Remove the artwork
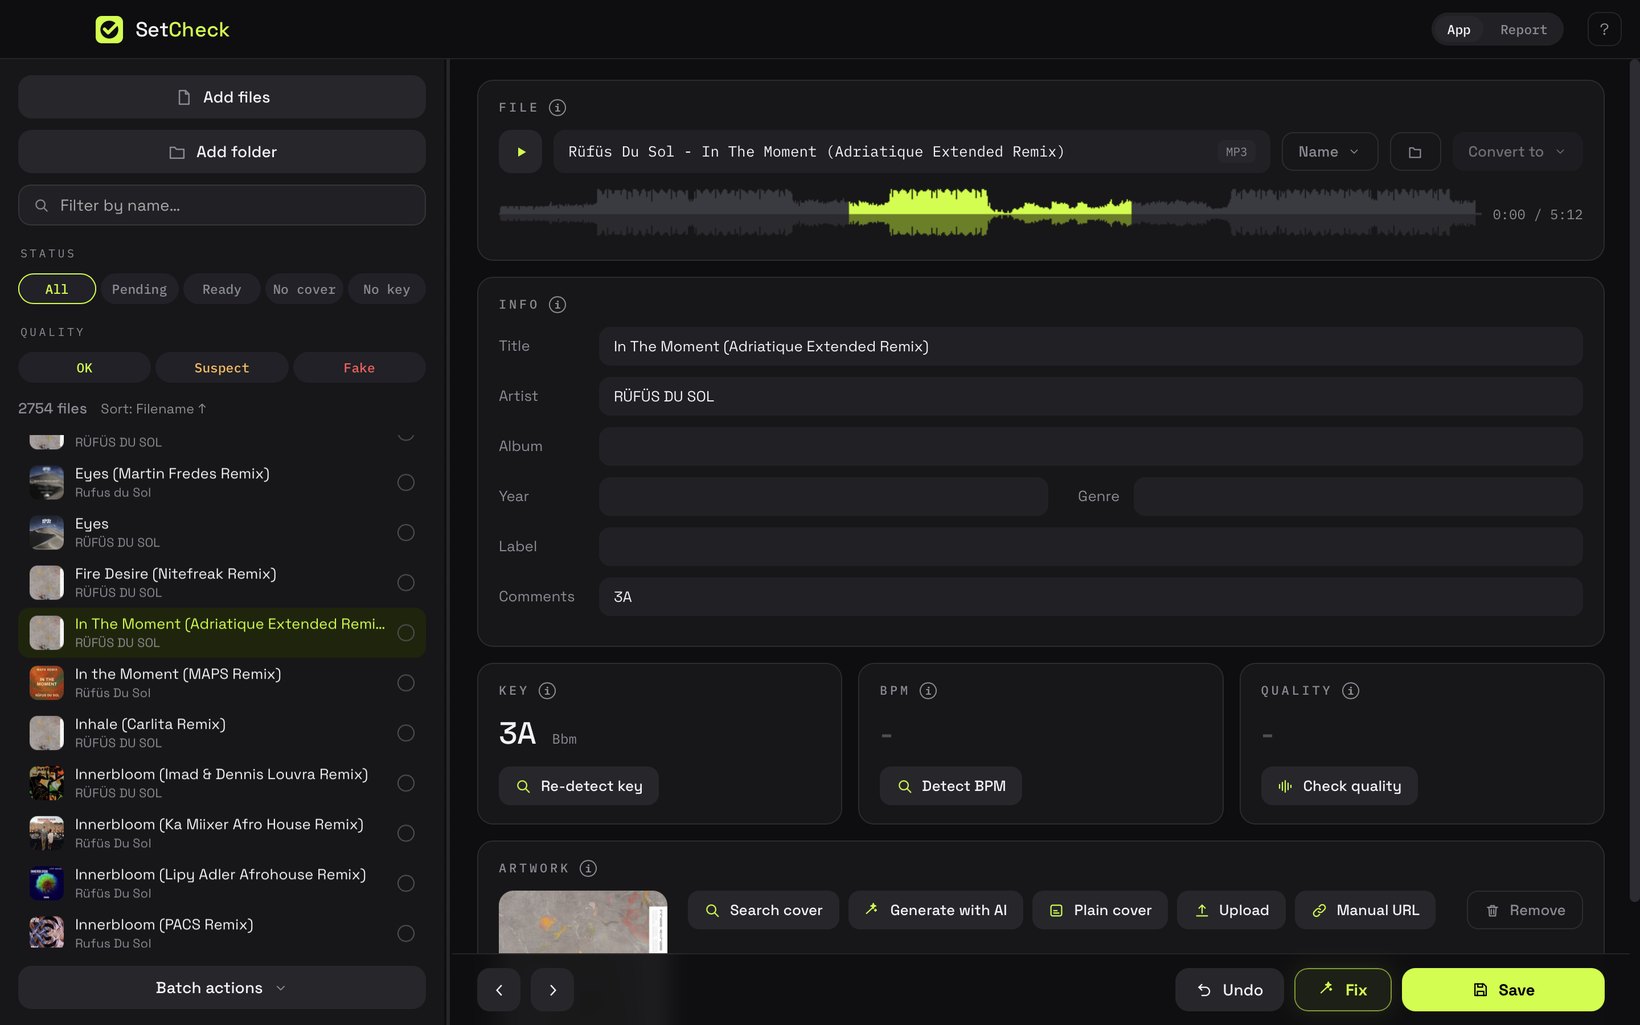The image size is (1640, 1025). (1525, 910)
